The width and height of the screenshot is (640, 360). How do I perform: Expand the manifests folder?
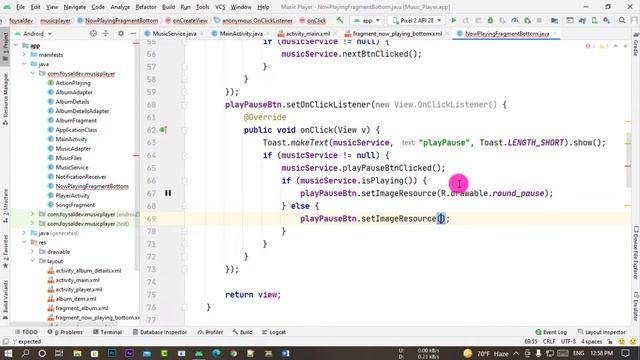tap(24, 54)
